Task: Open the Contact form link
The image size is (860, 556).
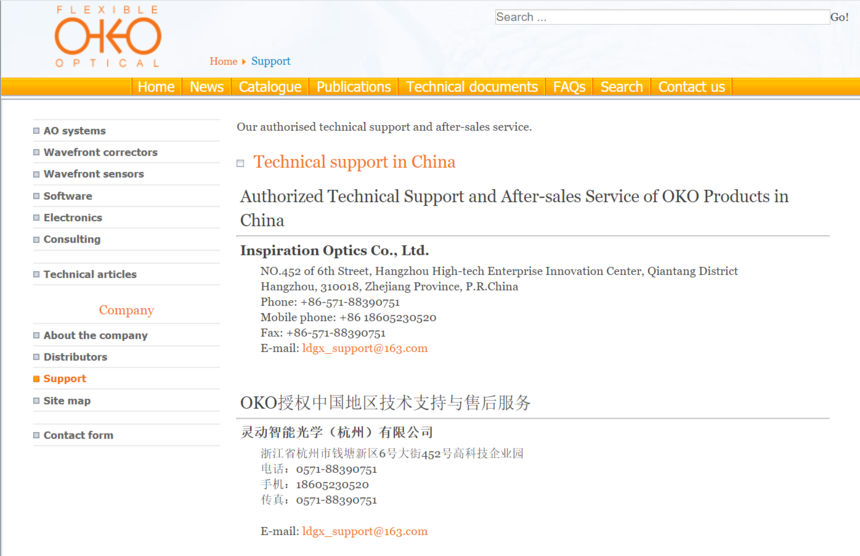Action: 78,435
